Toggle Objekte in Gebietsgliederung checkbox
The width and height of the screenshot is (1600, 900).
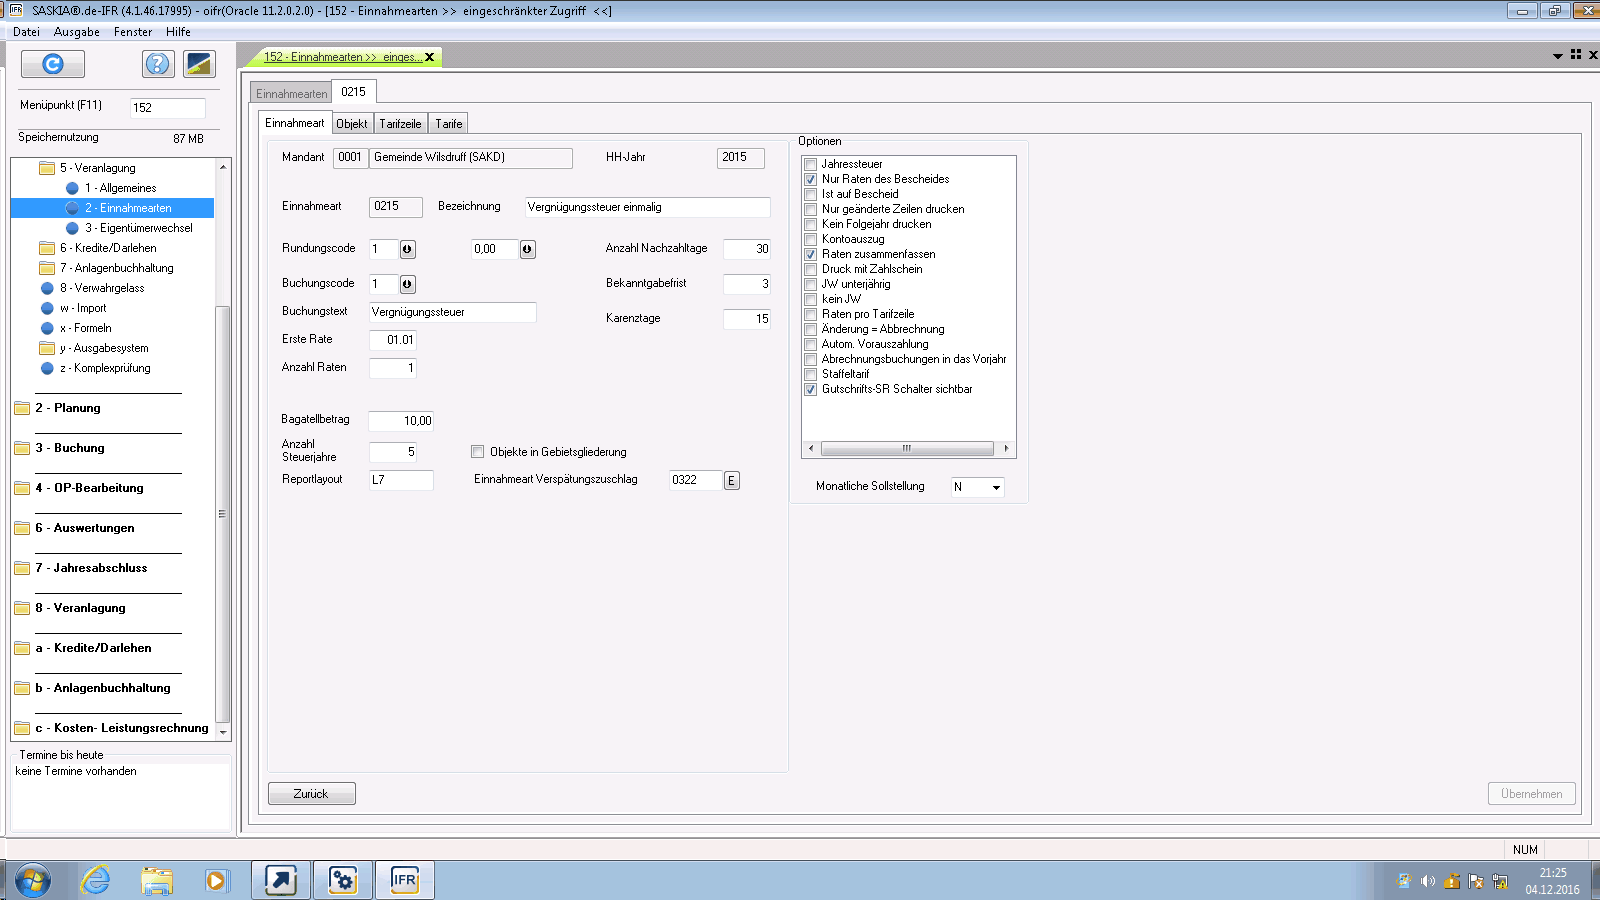pyautogui.click(x=478, y=452)
